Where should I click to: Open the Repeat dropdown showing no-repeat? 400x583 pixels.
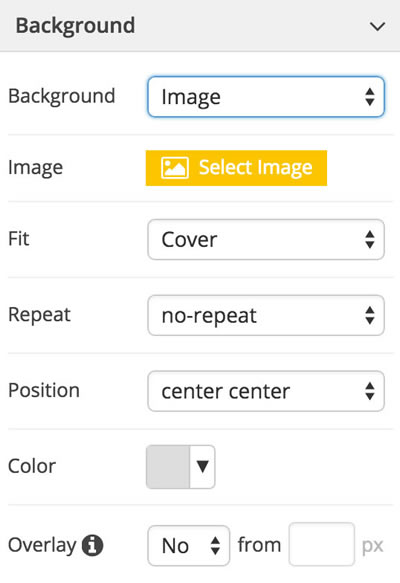tap(266, 315)
